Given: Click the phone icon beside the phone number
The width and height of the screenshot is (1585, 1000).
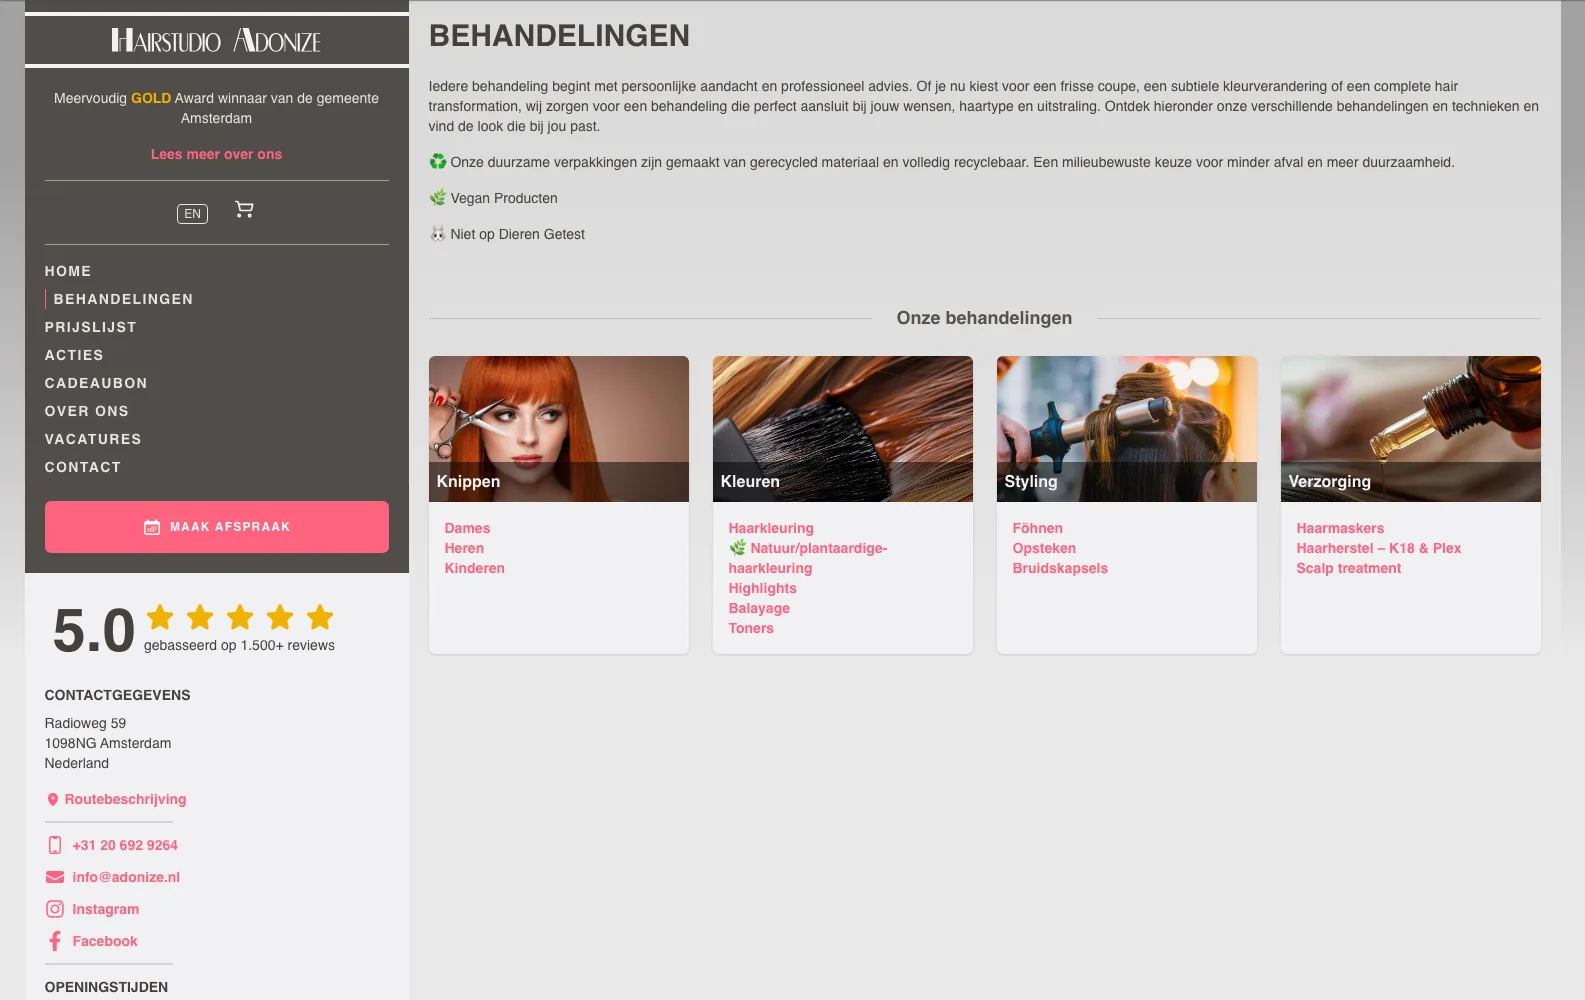Looking at the screenshot, I should click(x=55, y=845).
